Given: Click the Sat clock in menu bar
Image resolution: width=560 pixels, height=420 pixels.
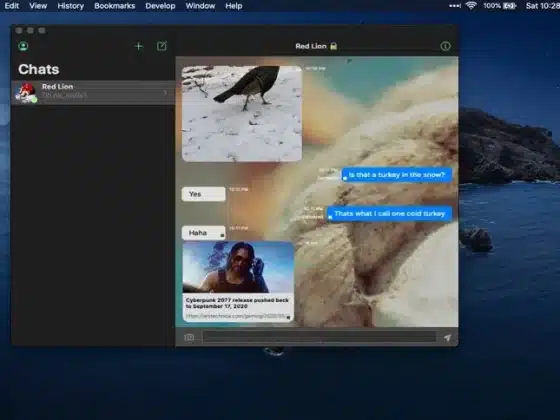Looking at the screenshot, I should 542,6.
